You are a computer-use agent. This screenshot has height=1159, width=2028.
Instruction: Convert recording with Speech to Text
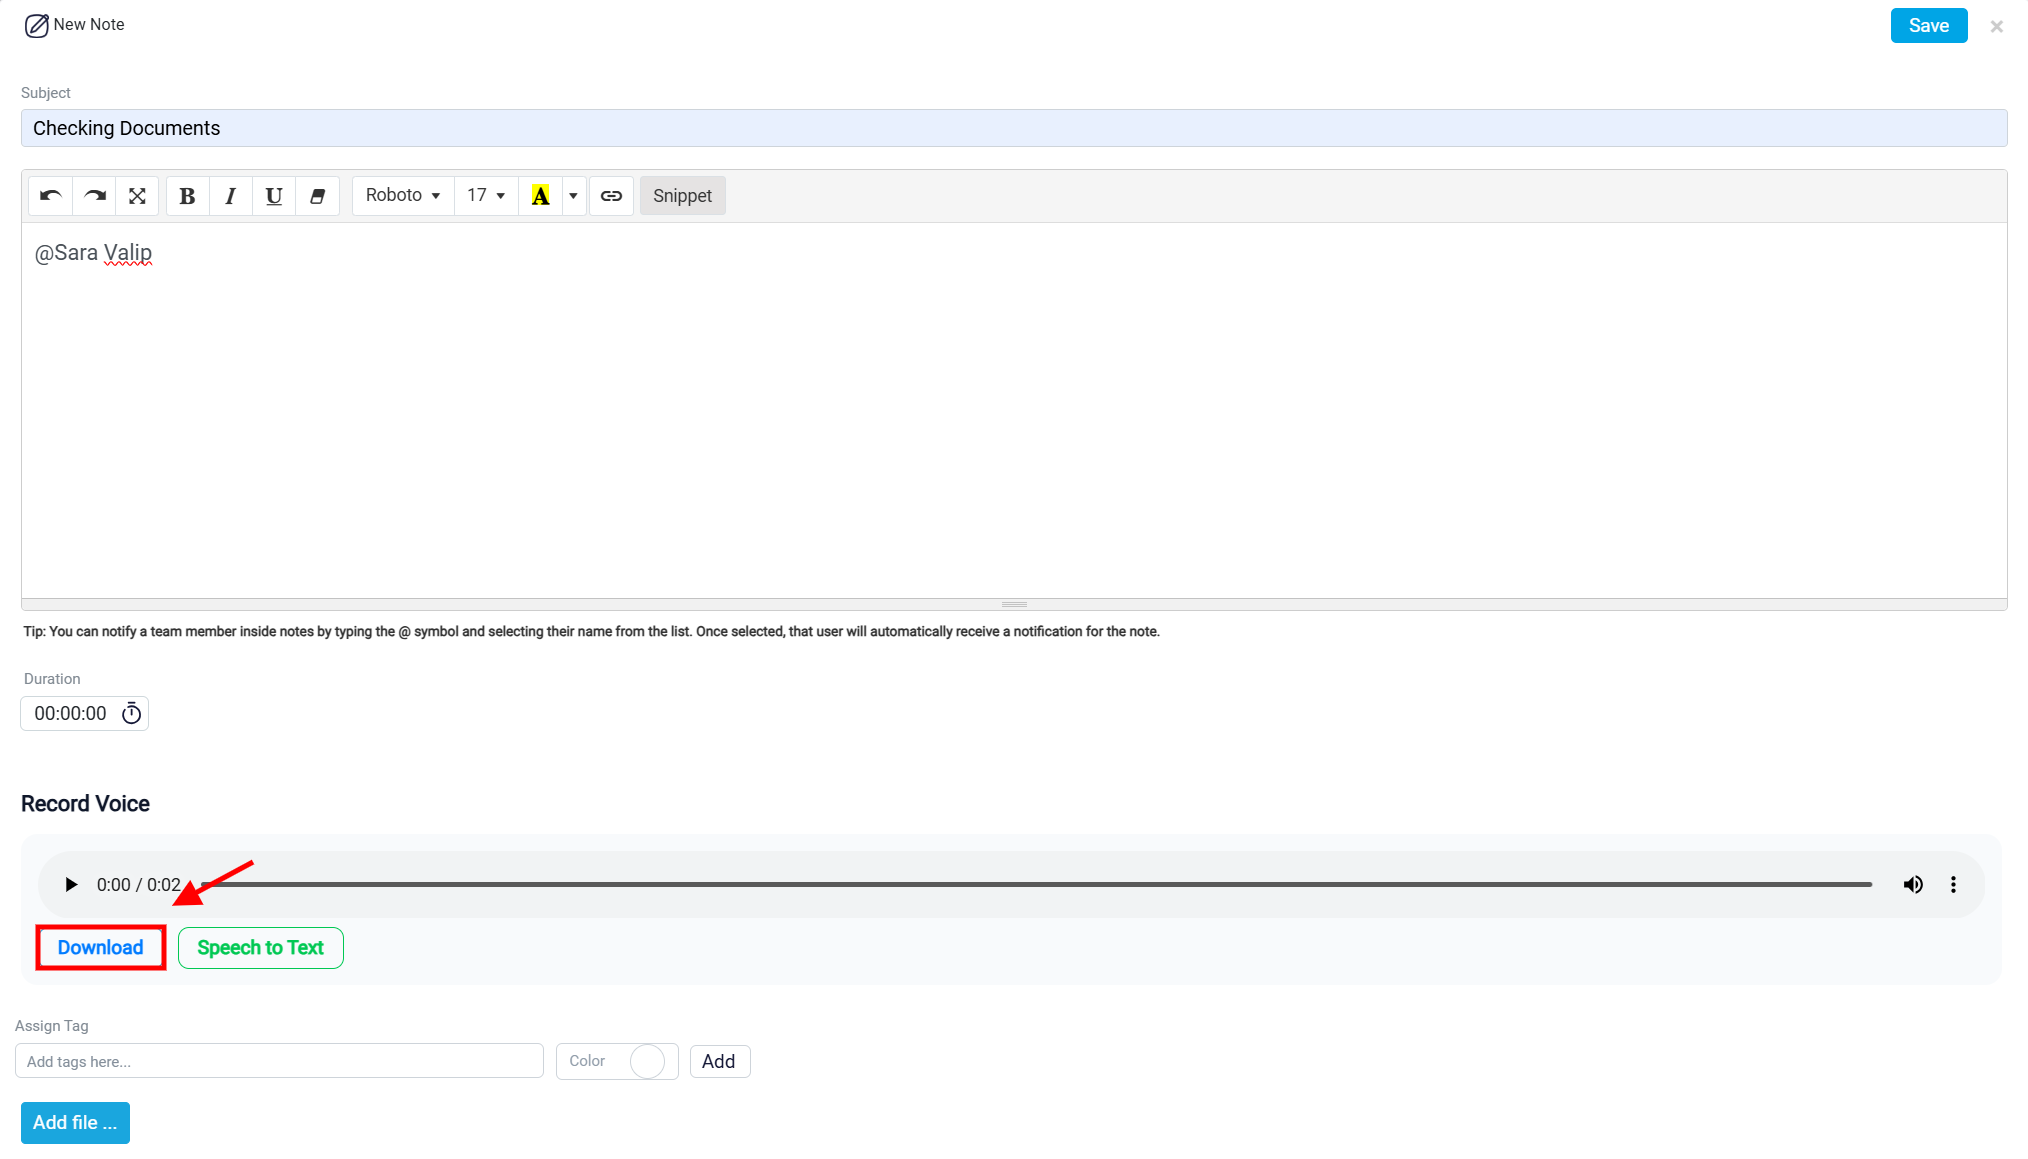(x=261, y=948)
